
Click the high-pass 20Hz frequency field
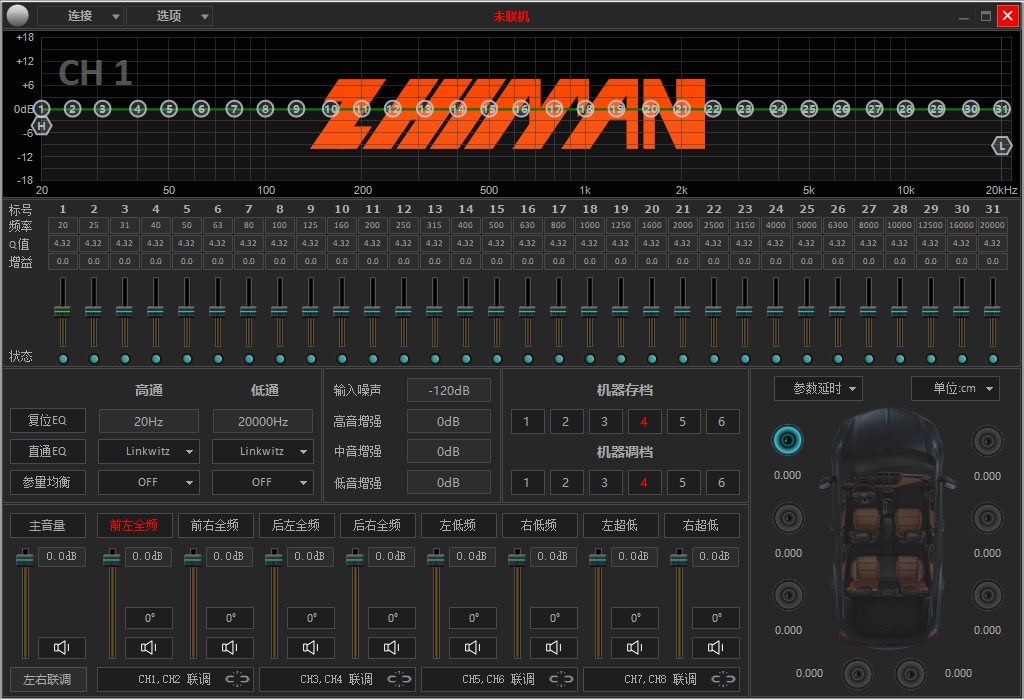149,421
